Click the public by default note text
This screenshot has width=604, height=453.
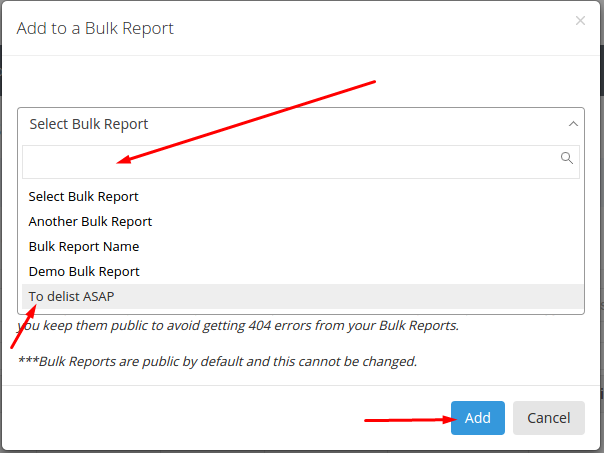(218, 361)
